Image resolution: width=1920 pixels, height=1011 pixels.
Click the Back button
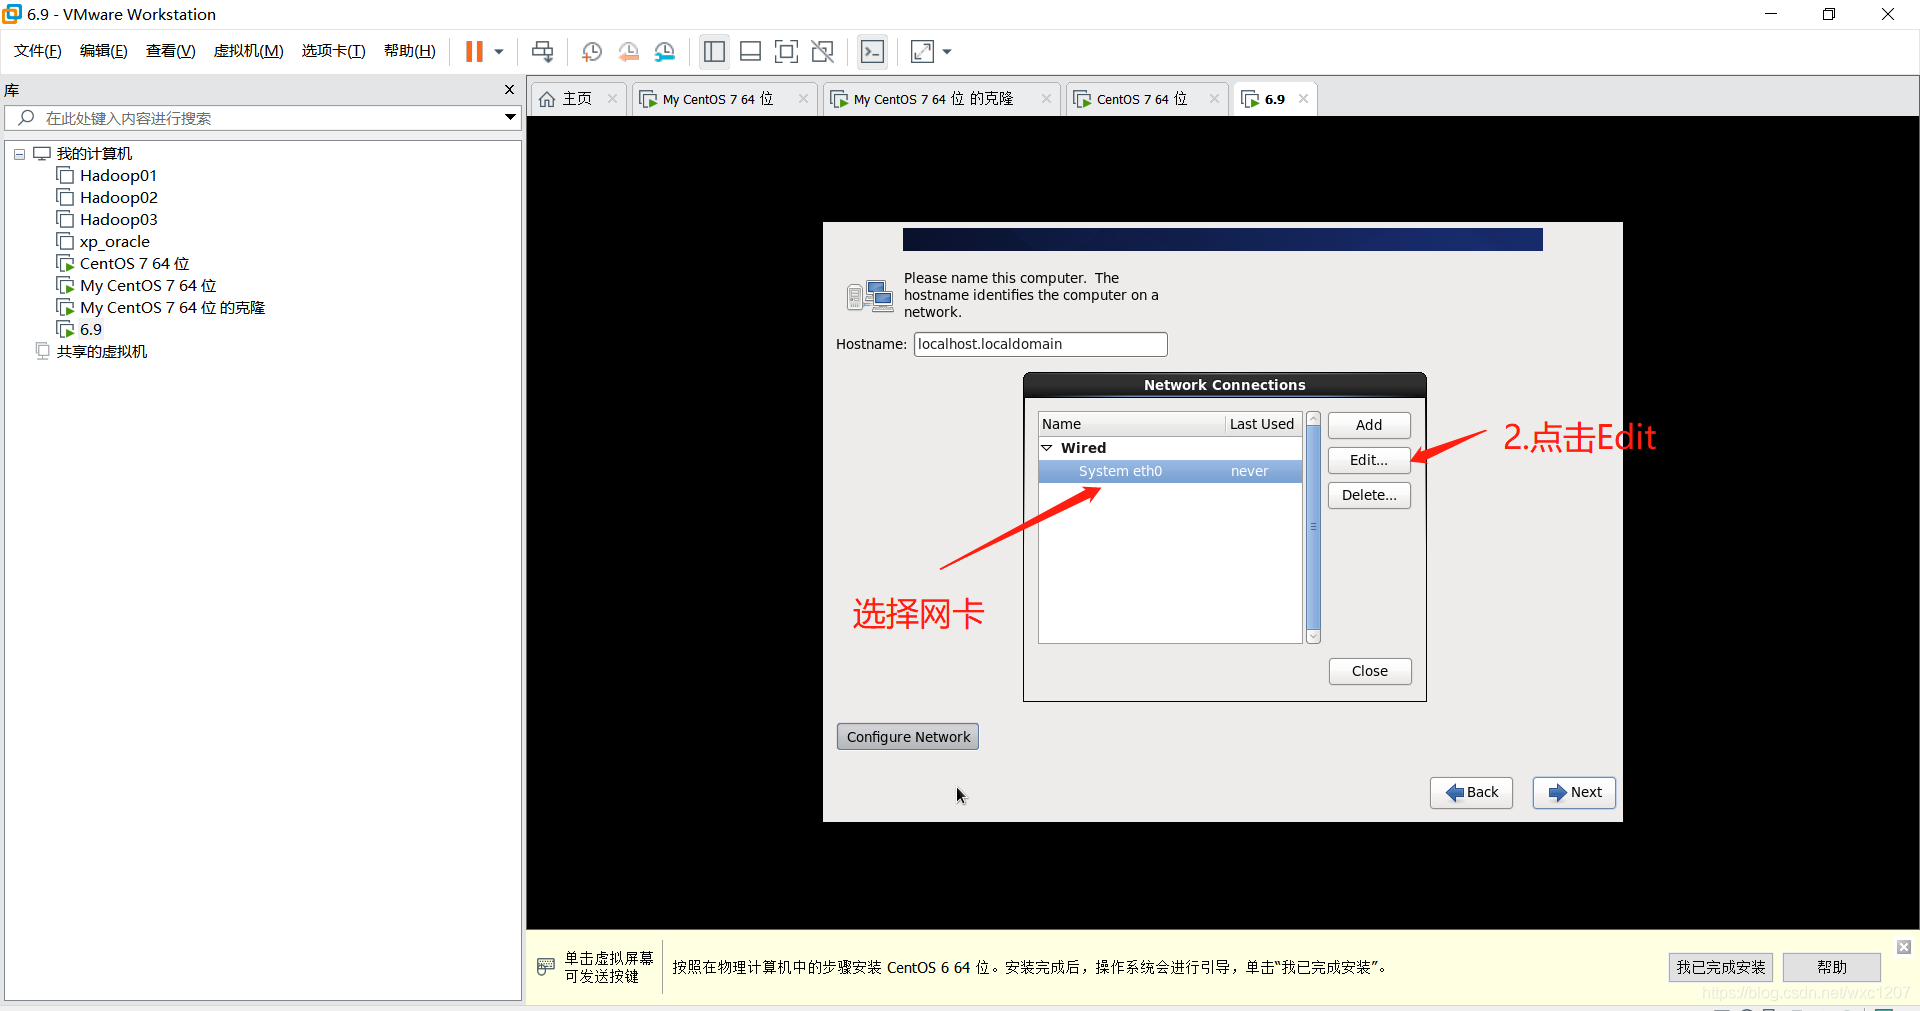pos(1471,792)
